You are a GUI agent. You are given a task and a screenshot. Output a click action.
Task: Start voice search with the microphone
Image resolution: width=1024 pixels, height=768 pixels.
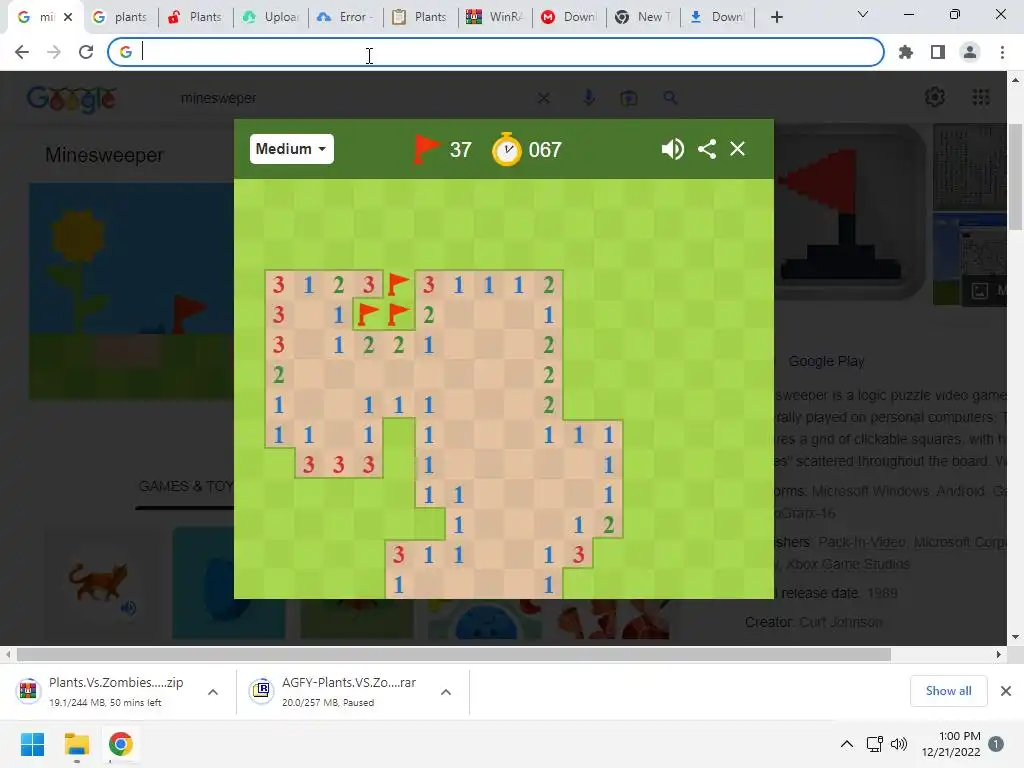(588, 98)
